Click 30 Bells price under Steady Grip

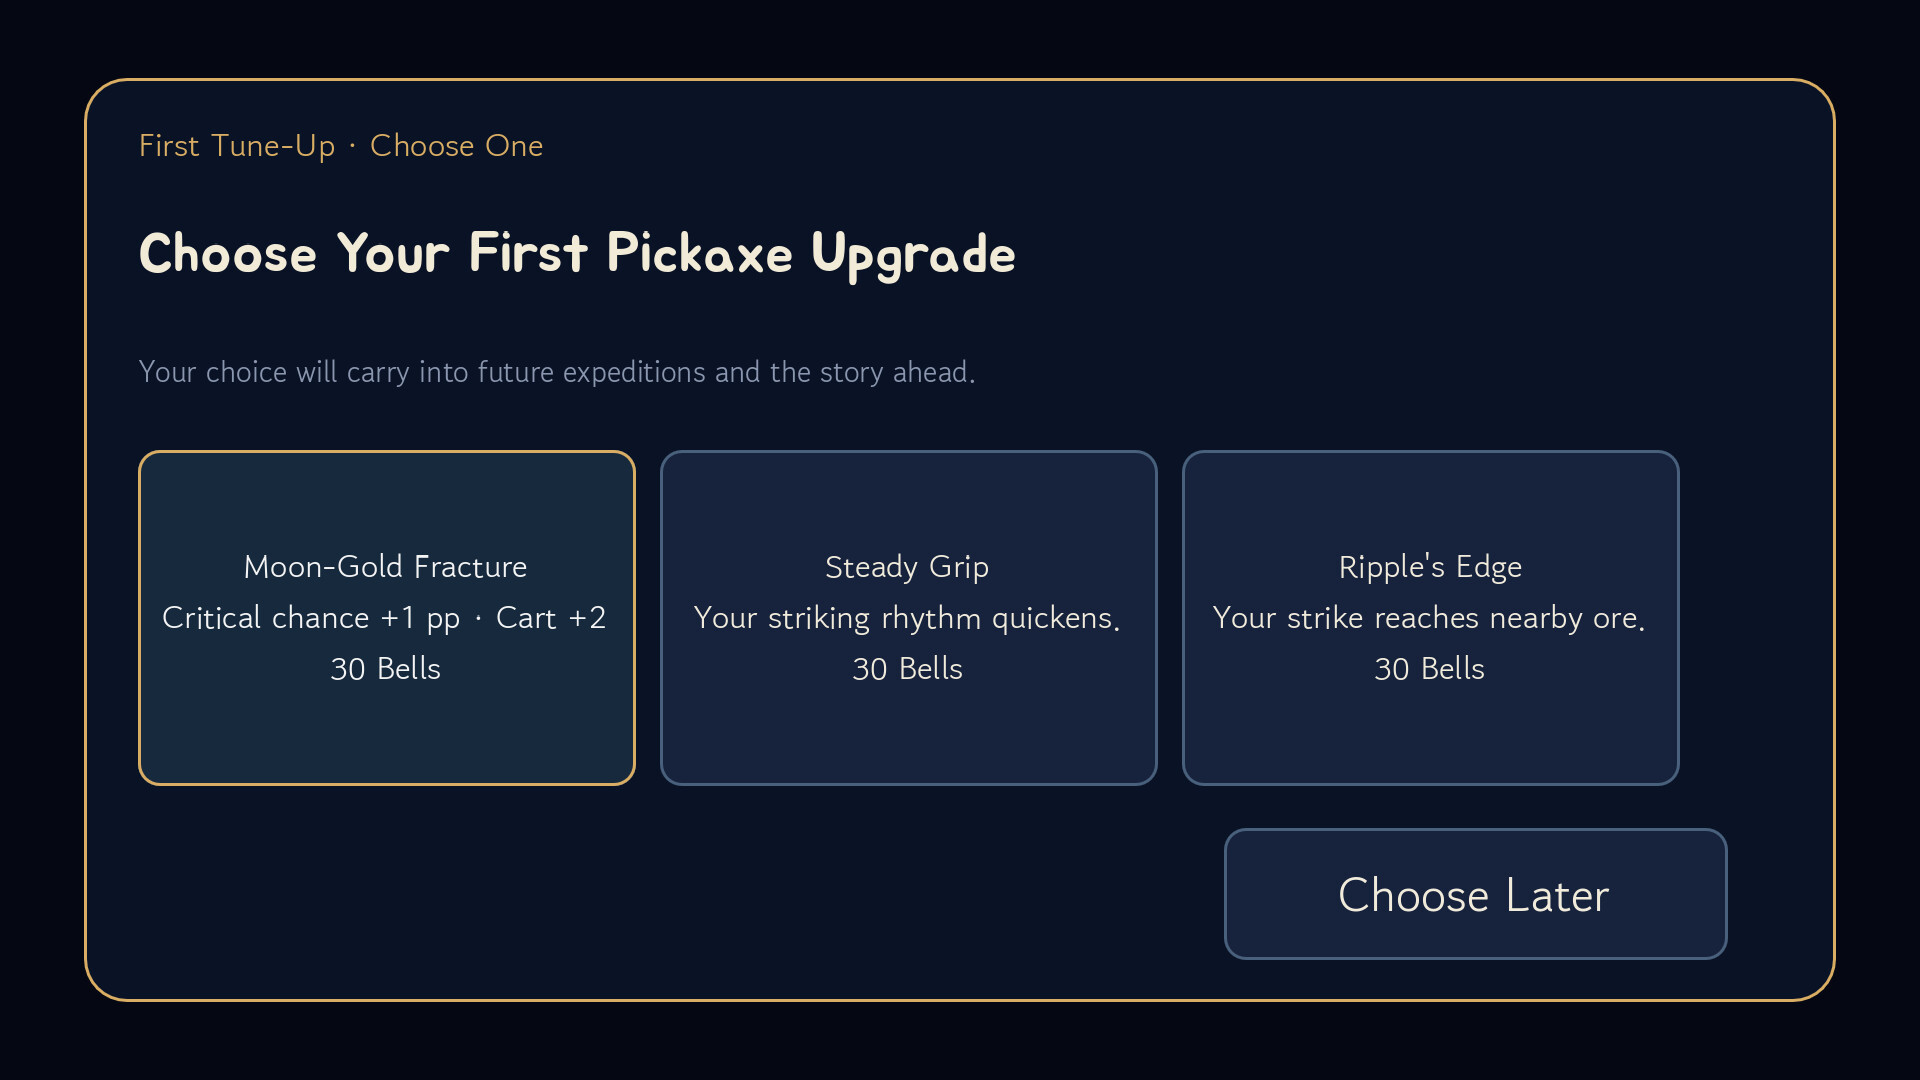tap(908, 669)
